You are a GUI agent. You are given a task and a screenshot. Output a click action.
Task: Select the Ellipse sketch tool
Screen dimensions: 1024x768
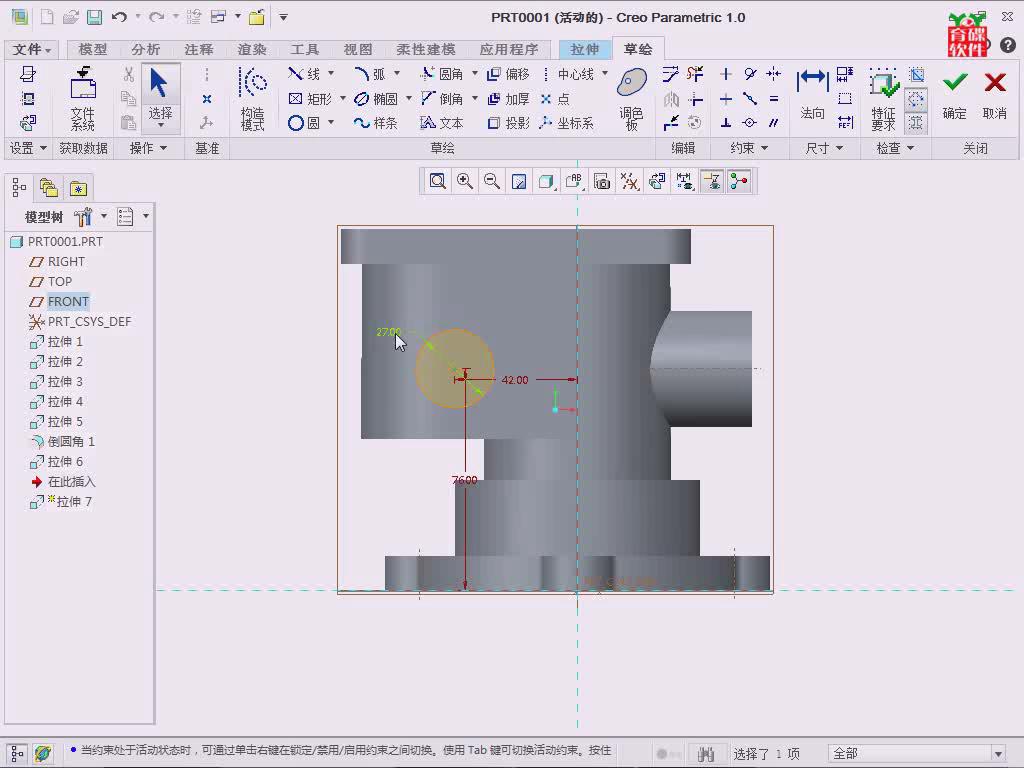tap(376, 99)
